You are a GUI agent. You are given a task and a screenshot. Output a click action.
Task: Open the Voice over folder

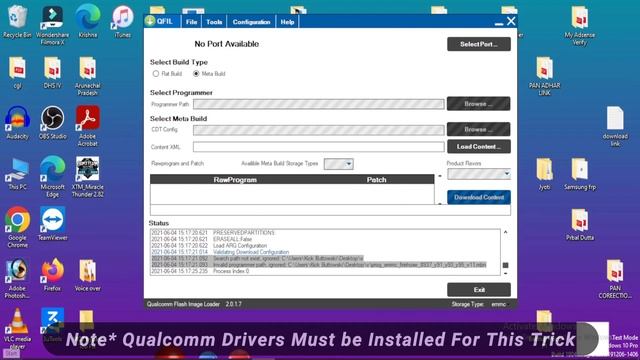click(x=87, y=276)
